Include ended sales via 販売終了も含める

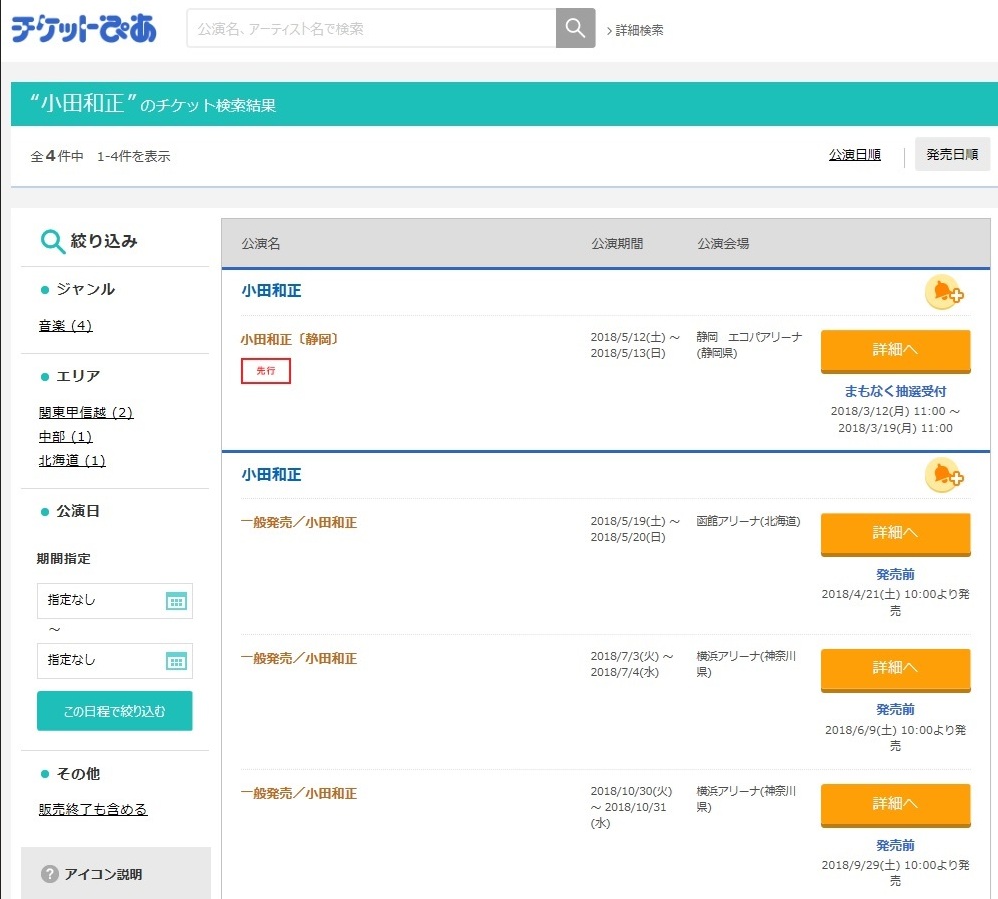[93, 809]
